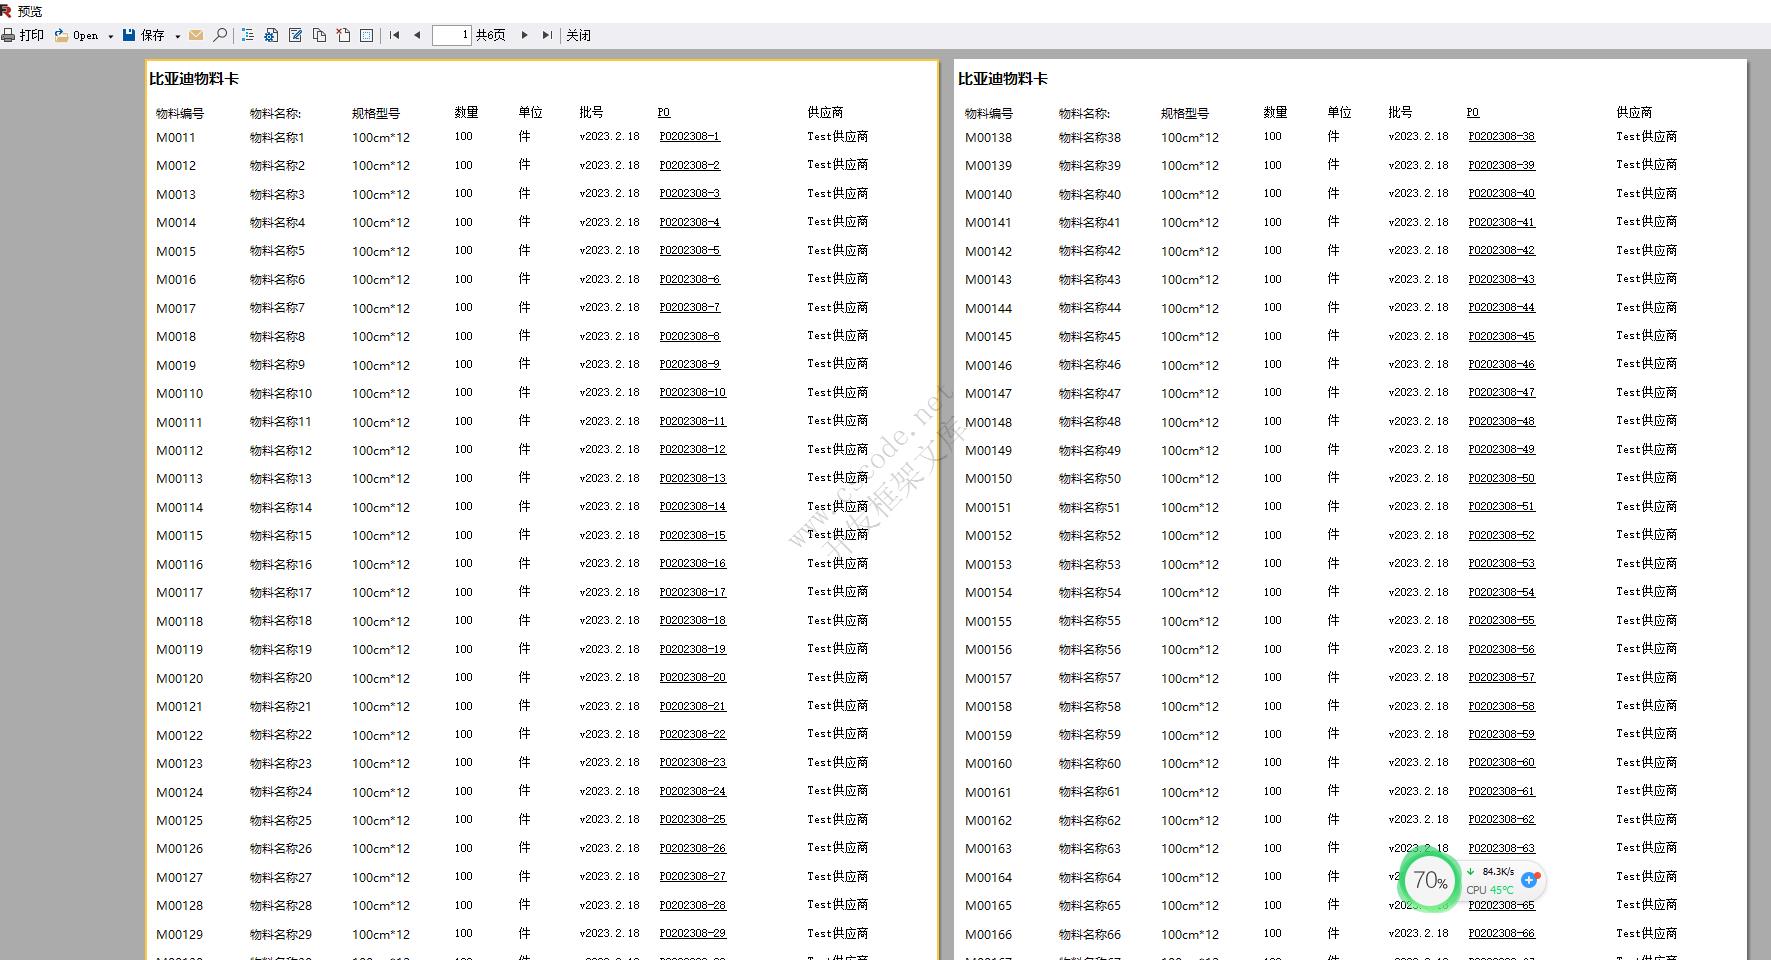This screenshot has width=1771, height=960.
Task: Click the Save (保存) floppy disk icon
Action: pyautogui.click(x=129, y=35)
